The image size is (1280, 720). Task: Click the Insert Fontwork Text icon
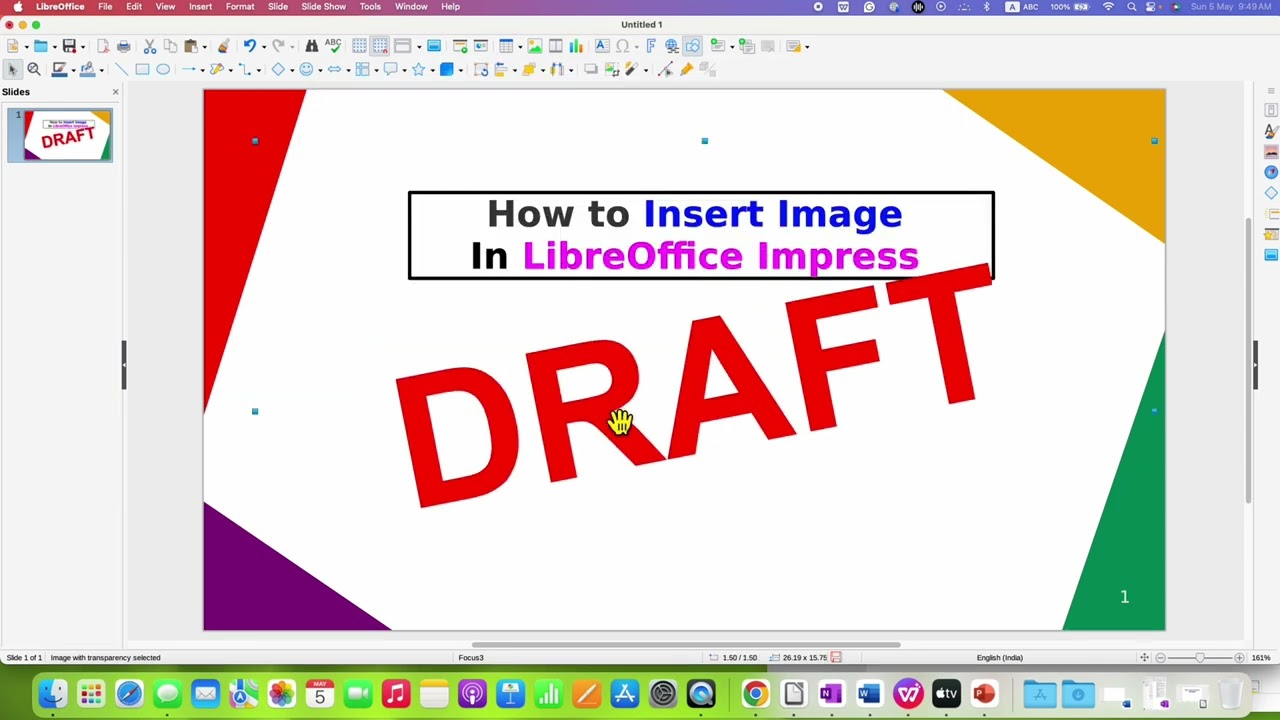[x=651, y=46]
